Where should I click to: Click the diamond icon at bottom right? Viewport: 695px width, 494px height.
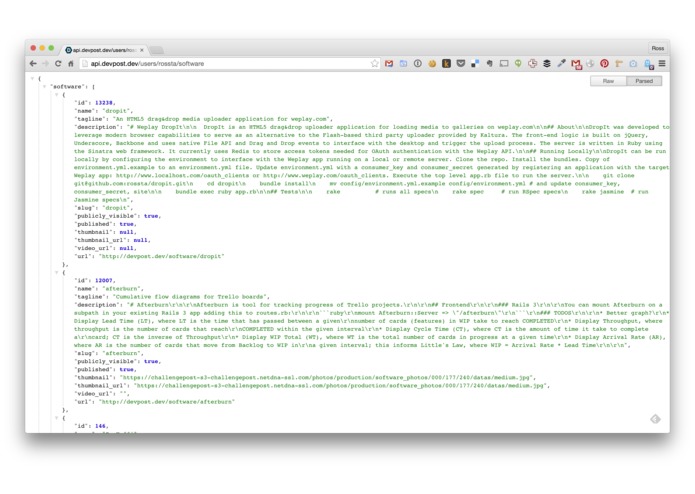point(655,419)
